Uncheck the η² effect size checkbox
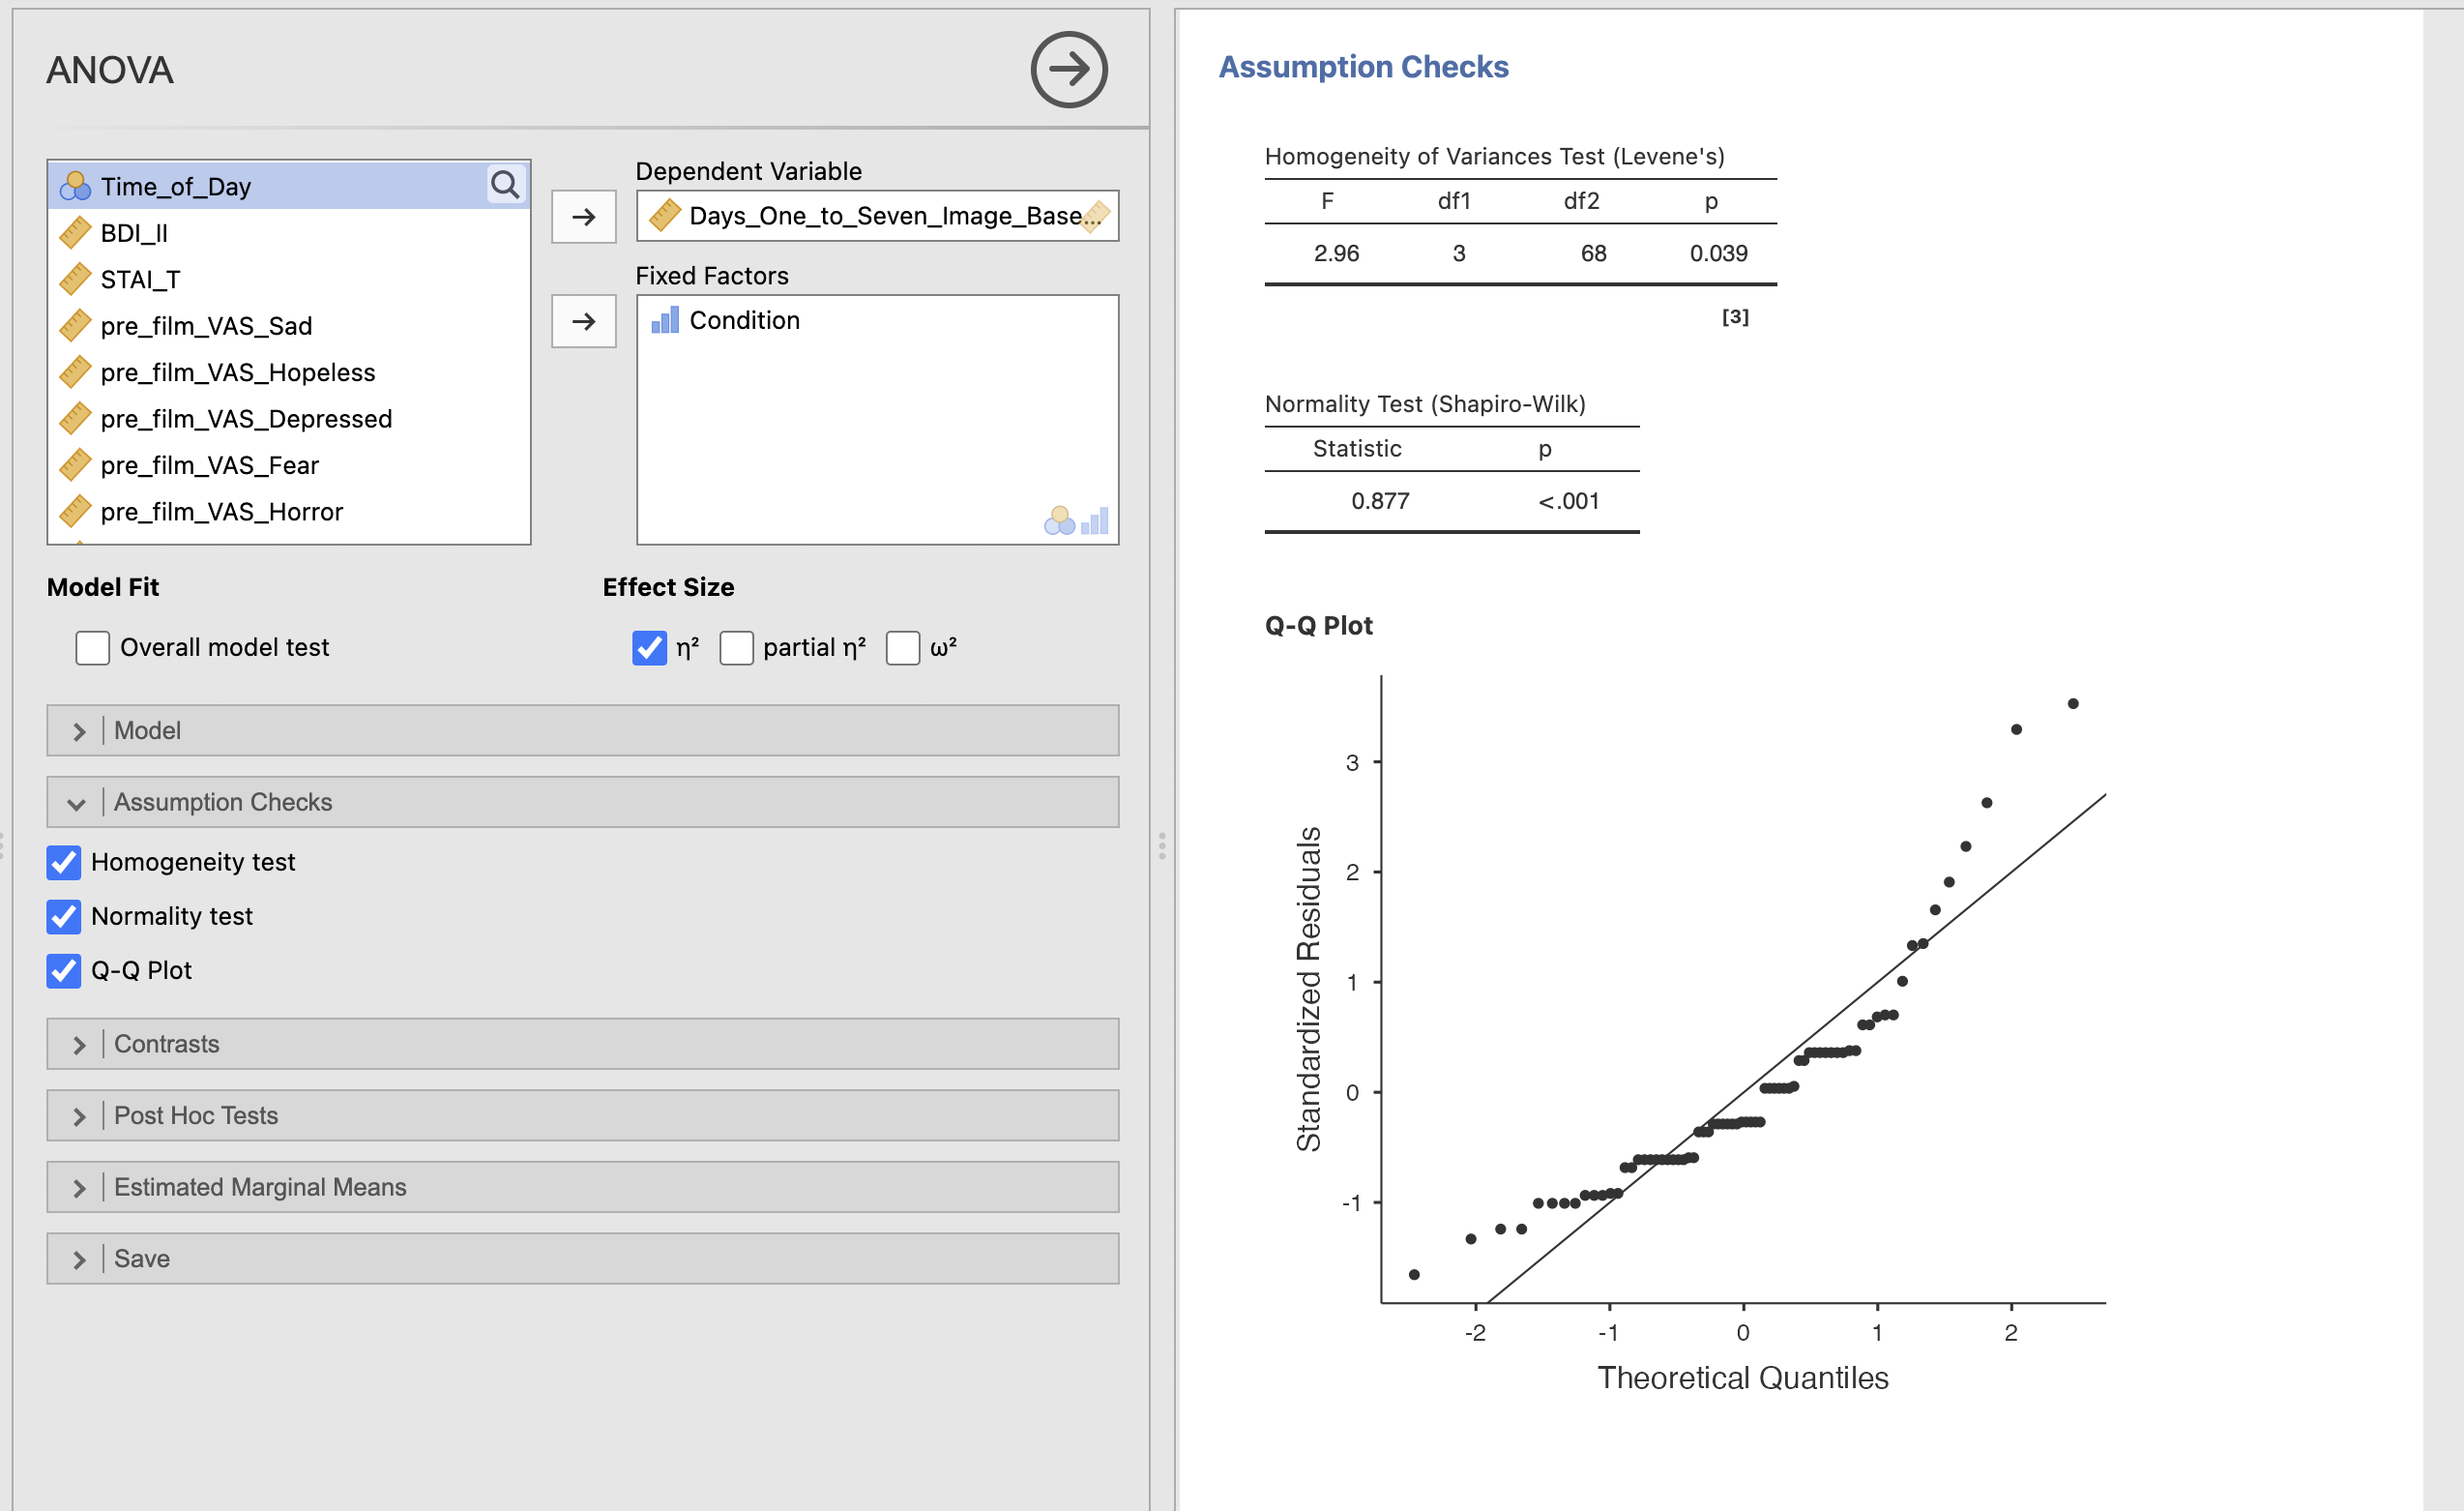Image resolution: width=2464 pixels, height=1511 pixels. click(x=650, y=648)
